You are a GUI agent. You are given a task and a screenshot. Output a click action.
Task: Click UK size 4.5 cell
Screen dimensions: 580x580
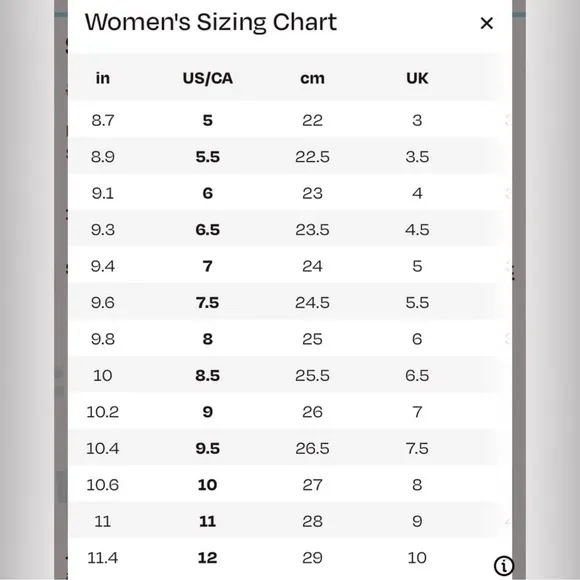pyautogui.click(x=417, y=230)
